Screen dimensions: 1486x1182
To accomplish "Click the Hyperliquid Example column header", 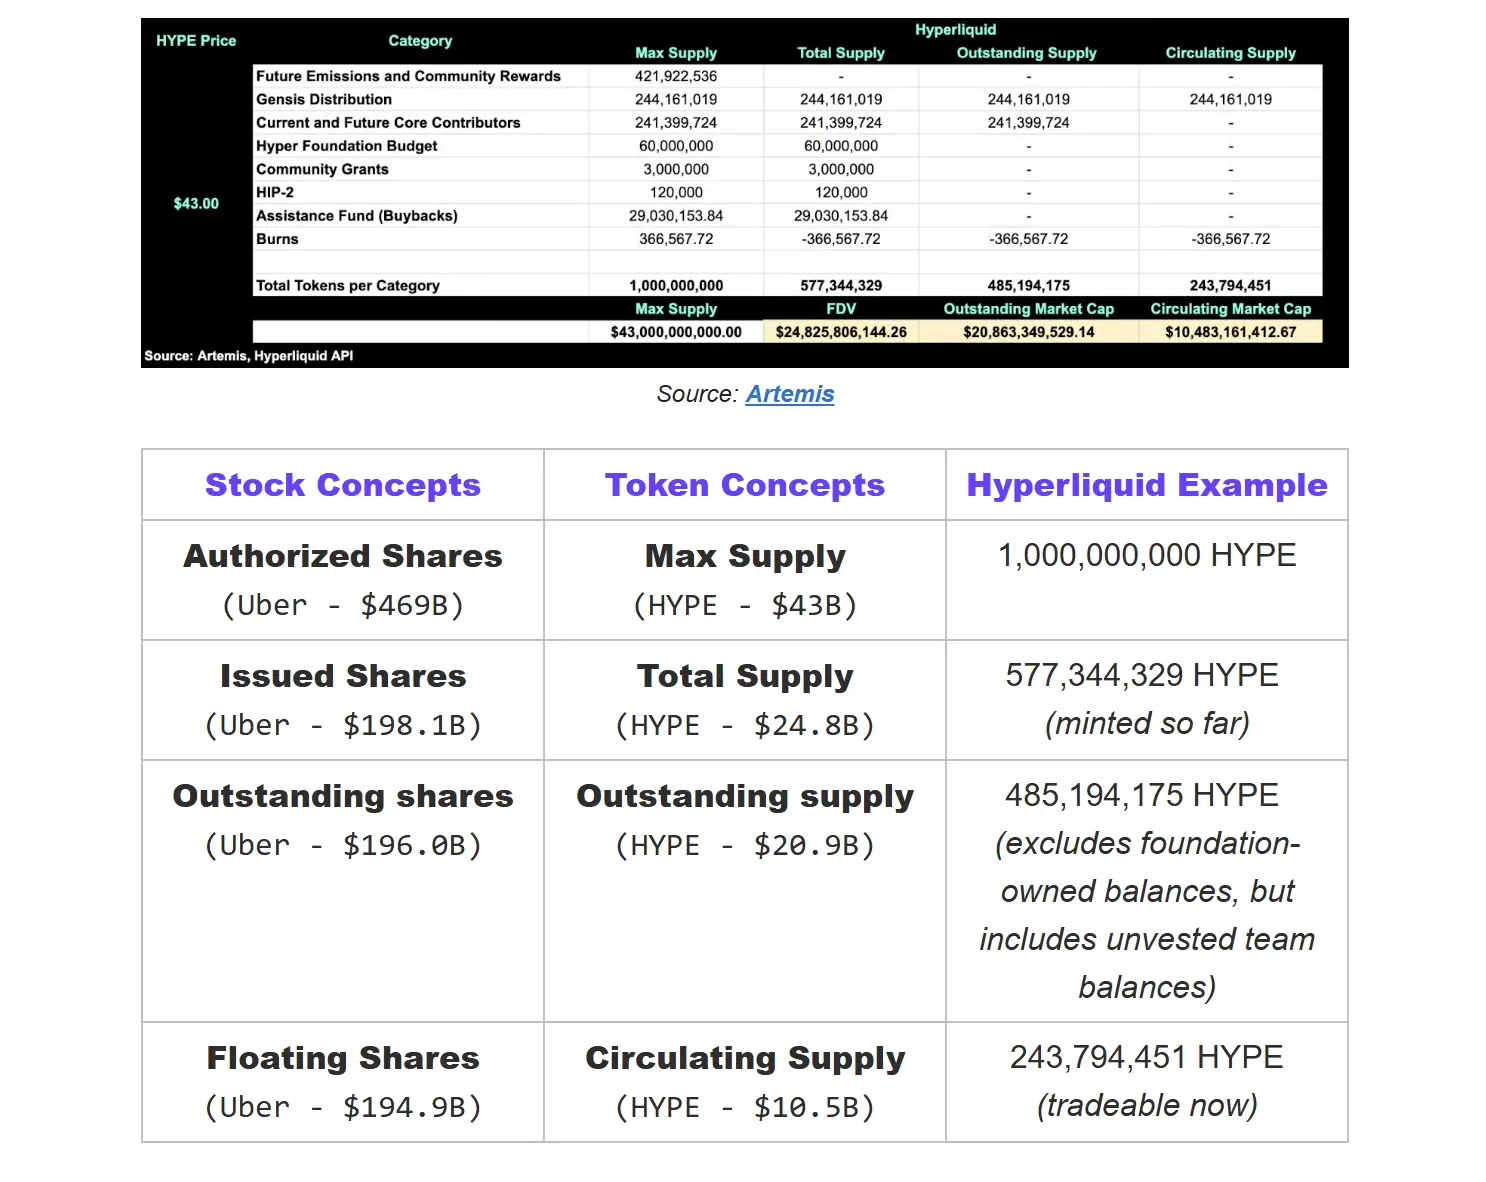I will [x=1147, y=485].
